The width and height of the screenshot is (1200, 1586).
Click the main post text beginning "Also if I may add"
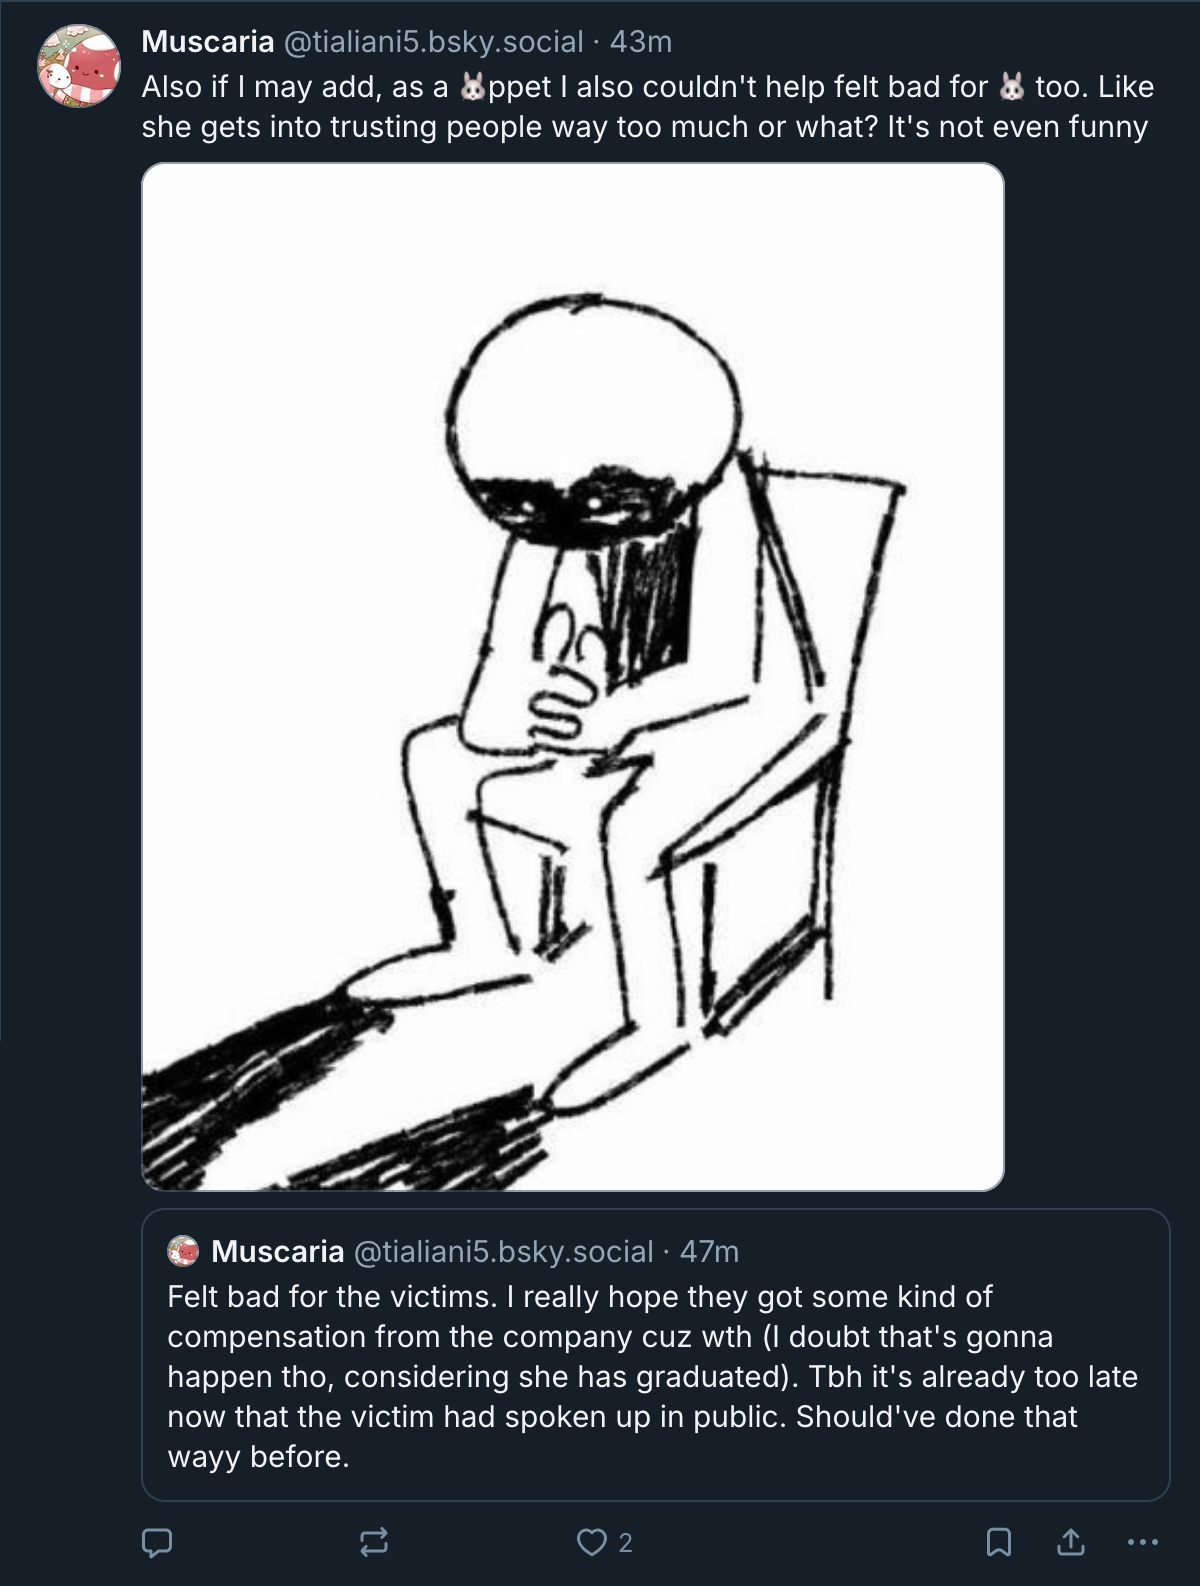pyautogui.click(x=648, y=107)
